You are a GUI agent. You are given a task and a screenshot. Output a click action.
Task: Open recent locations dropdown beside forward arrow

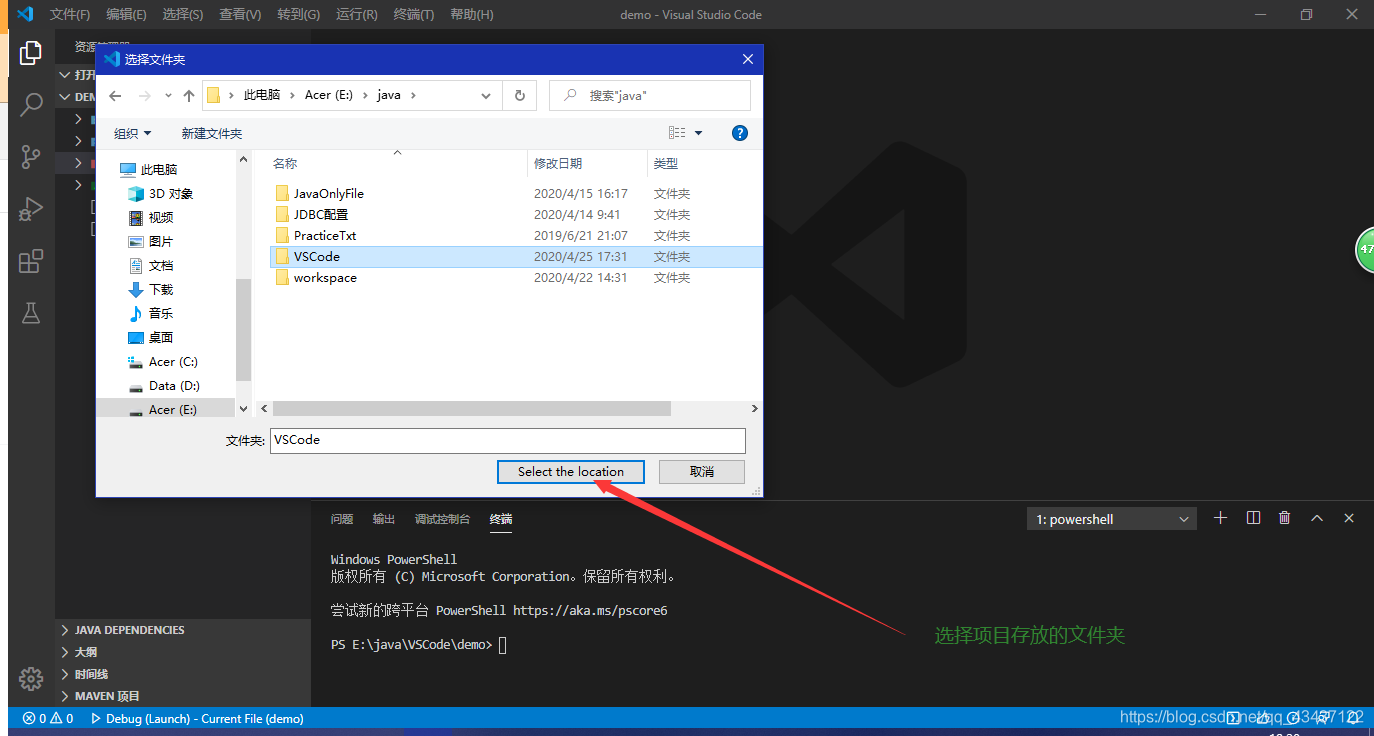pos(168,96)
